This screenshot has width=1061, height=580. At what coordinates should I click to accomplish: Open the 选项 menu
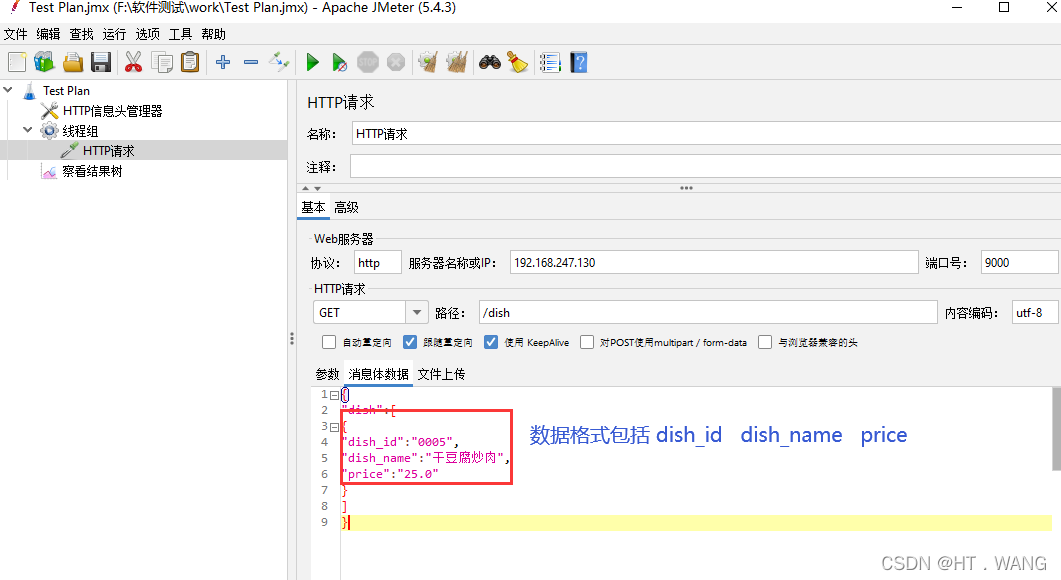(148, 34)
